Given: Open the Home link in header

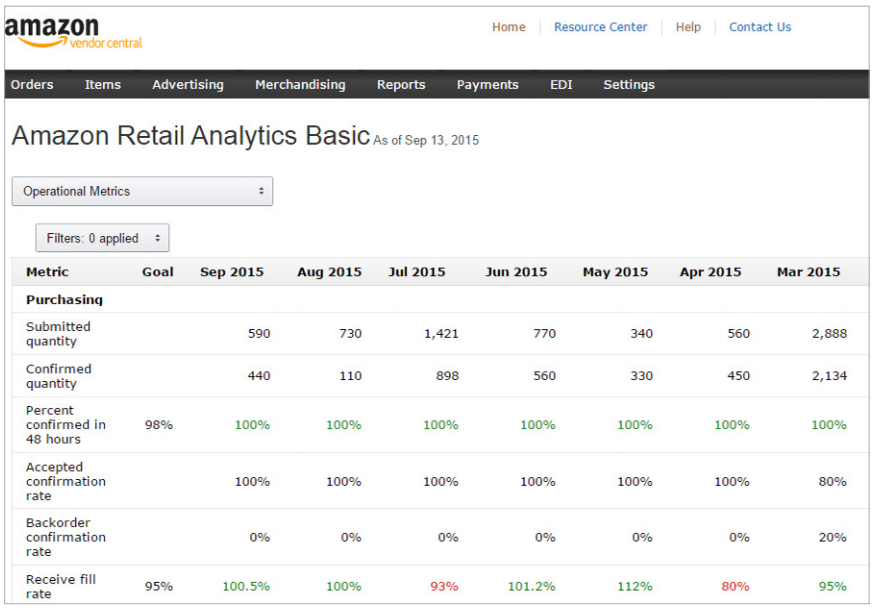Looking at the screenshot, I should (x=508, y=27).
